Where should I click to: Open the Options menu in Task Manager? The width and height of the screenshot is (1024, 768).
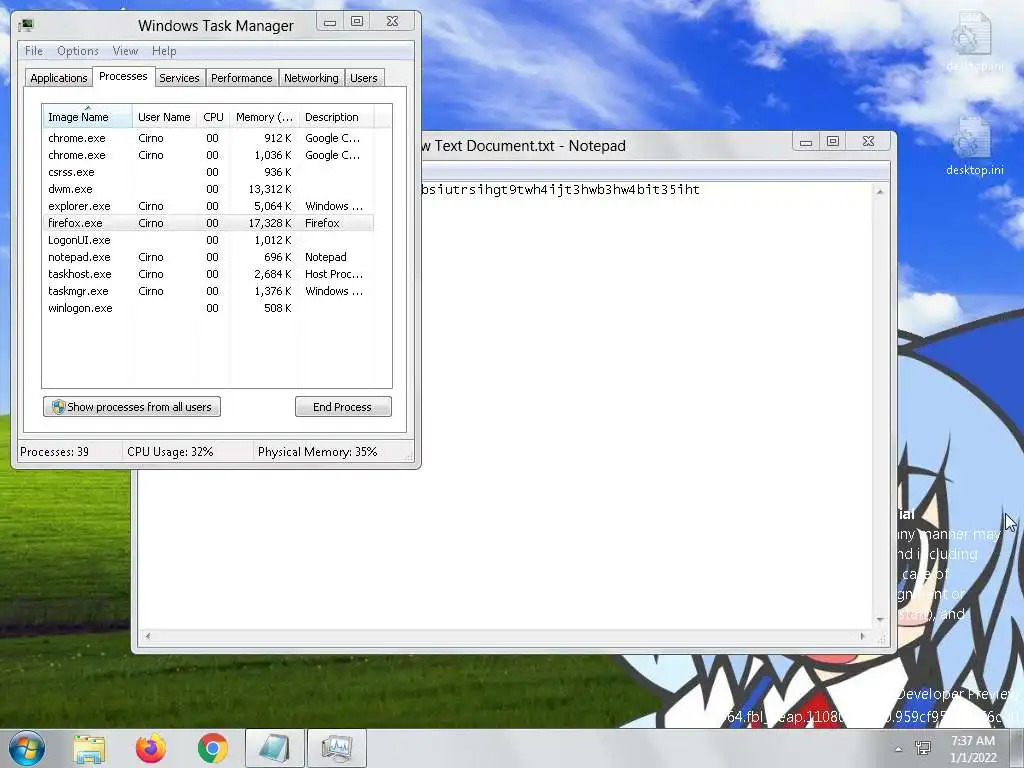(x=78, y=51)
